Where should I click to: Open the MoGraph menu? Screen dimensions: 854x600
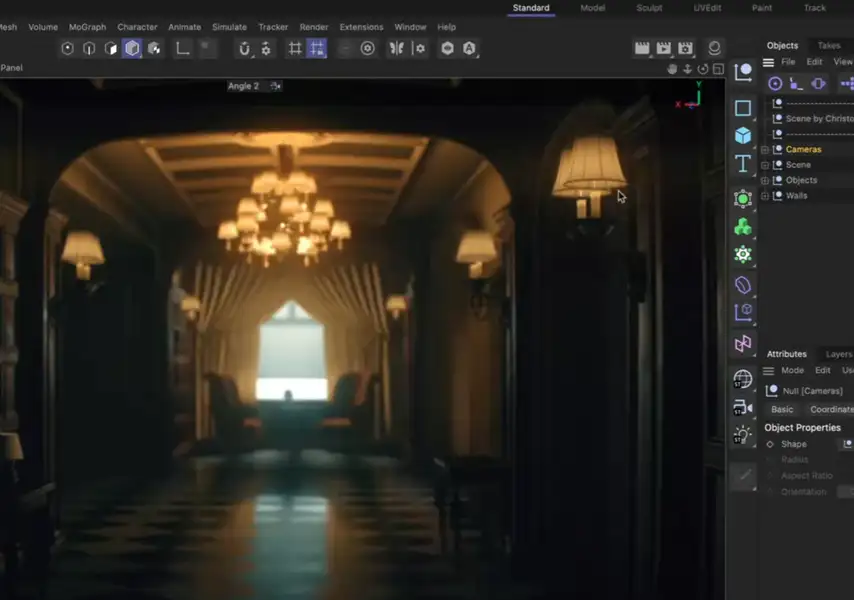(x=84, y=27)
